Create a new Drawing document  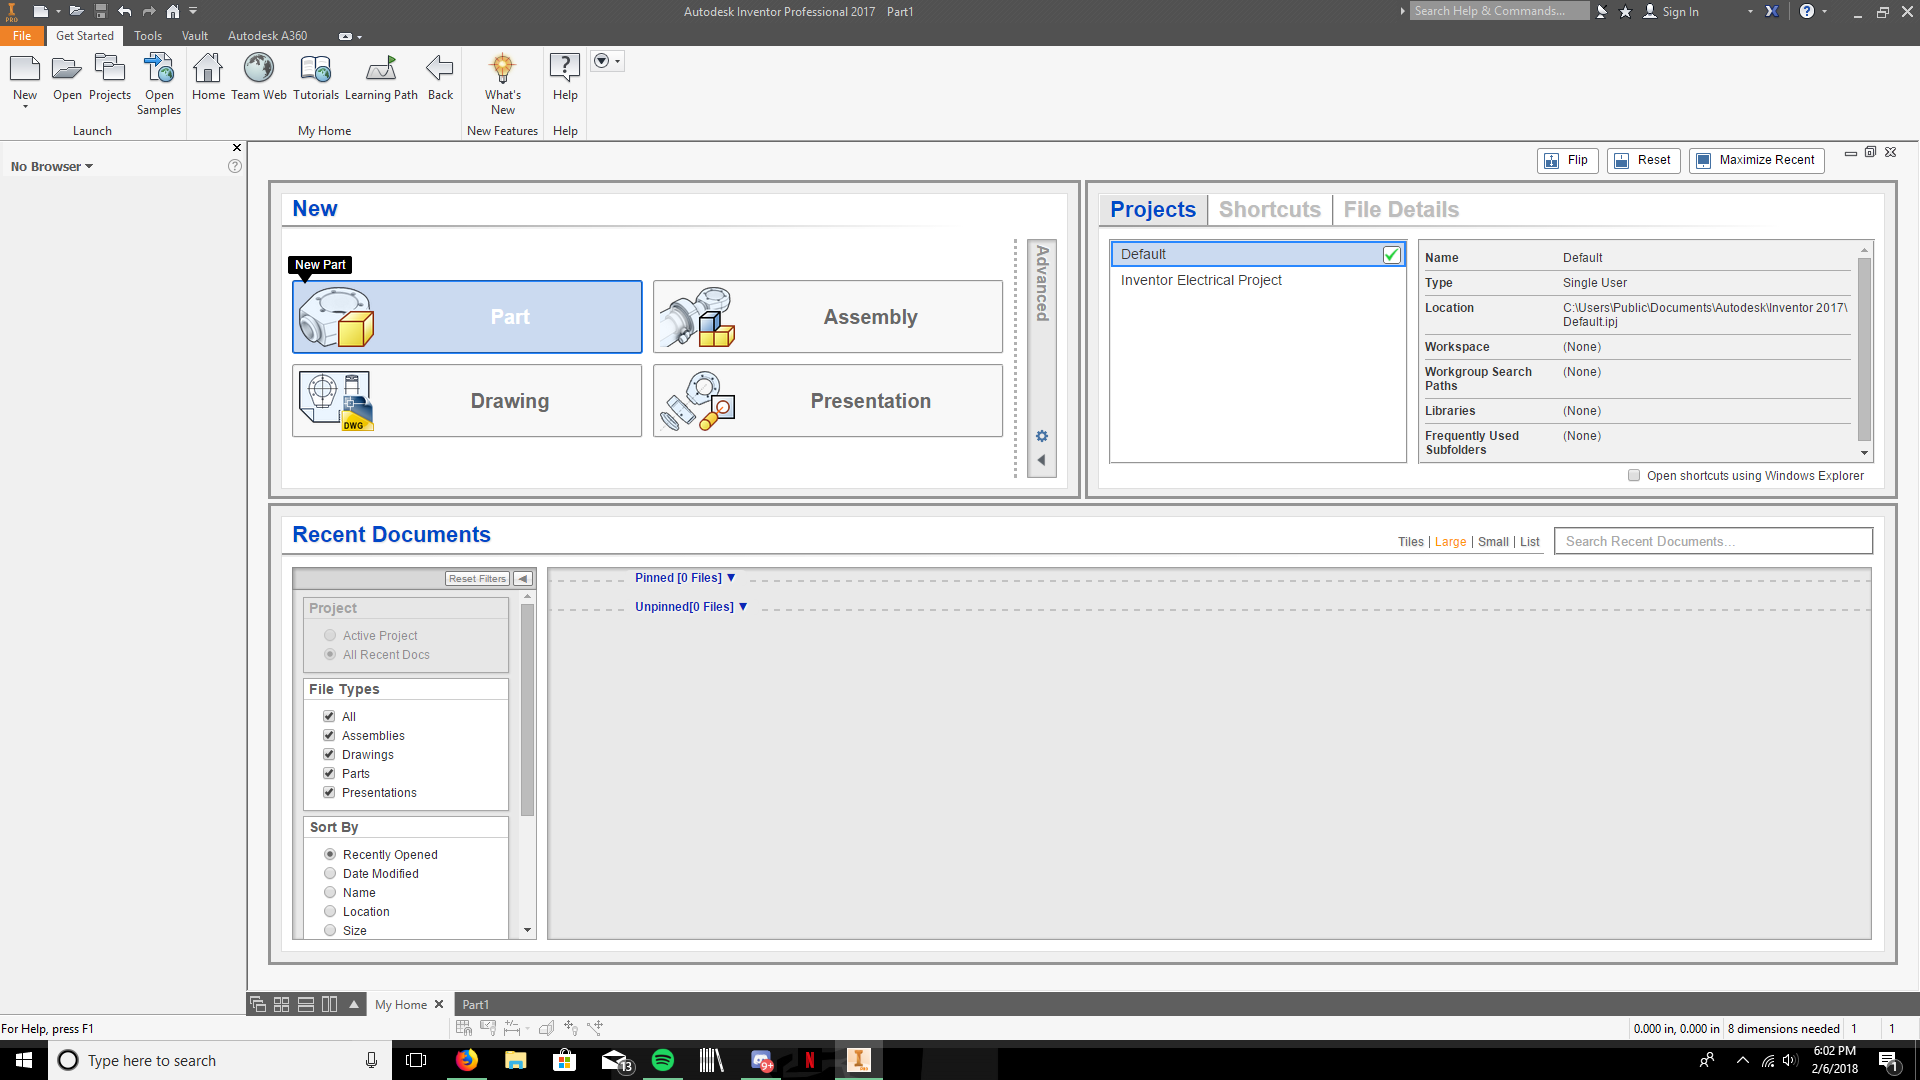coord(467,401)
